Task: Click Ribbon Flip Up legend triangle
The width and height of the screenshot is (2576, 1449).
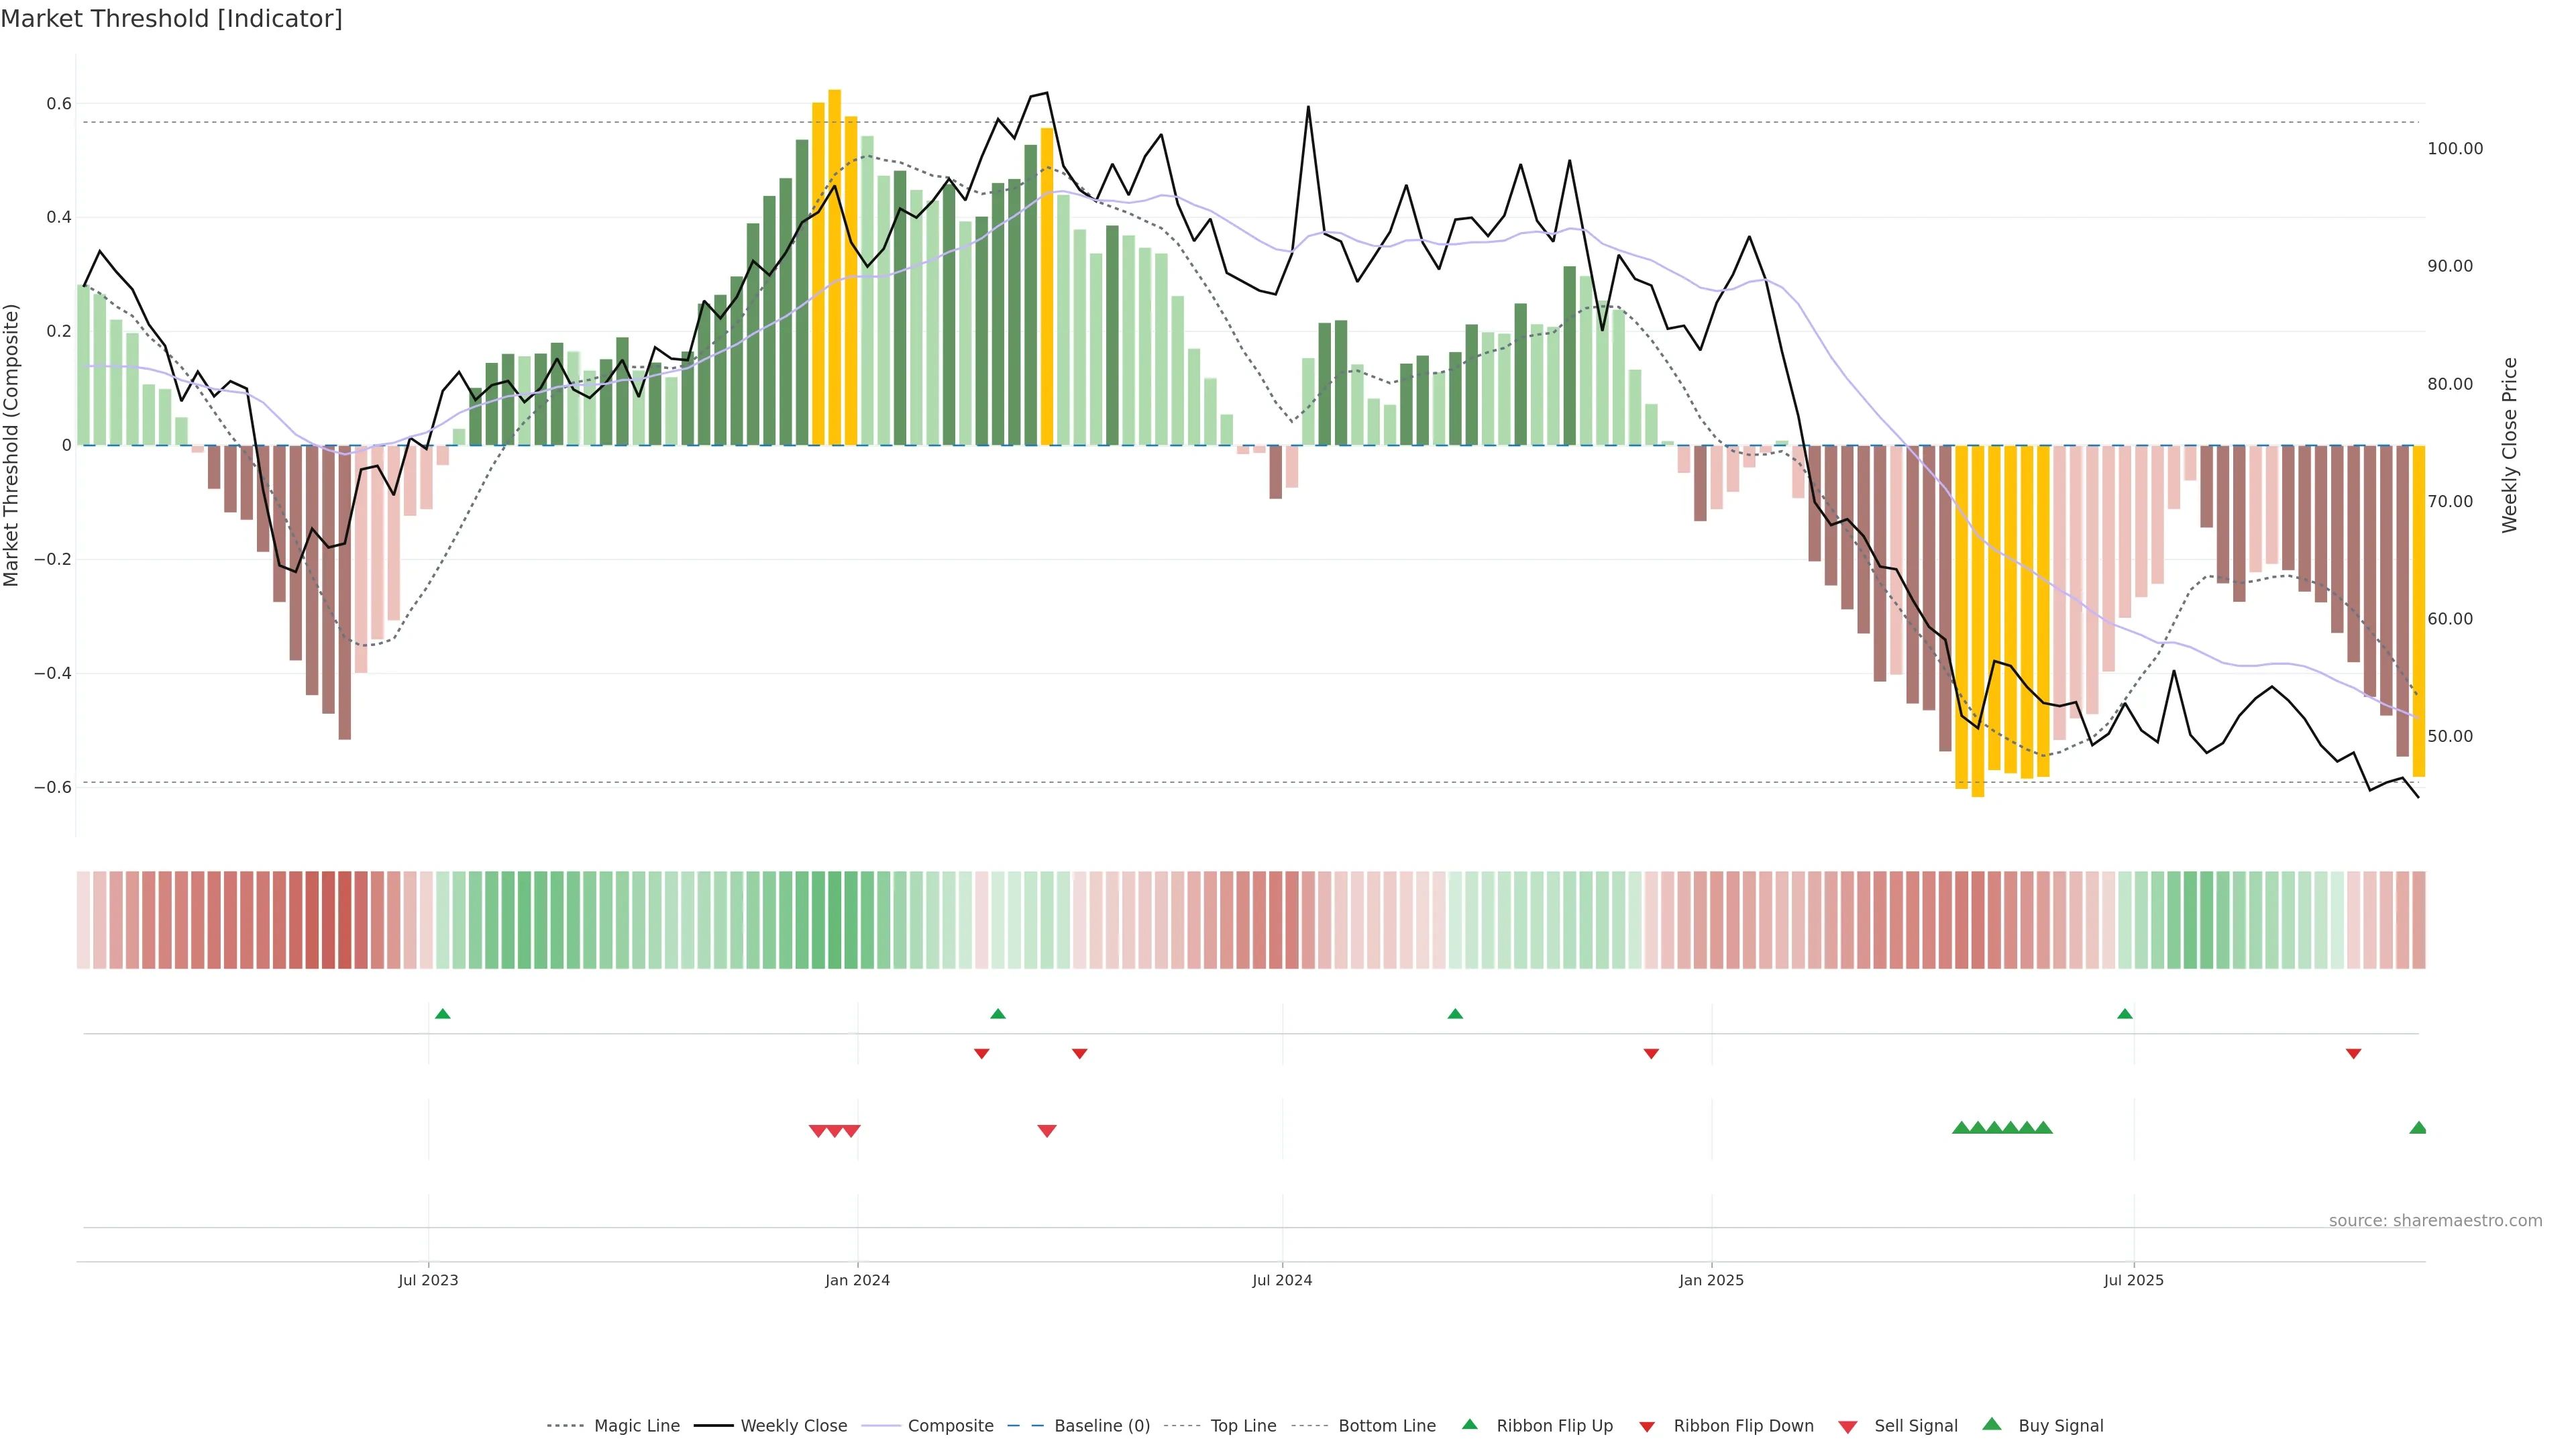Action: coord(1469,1424)
